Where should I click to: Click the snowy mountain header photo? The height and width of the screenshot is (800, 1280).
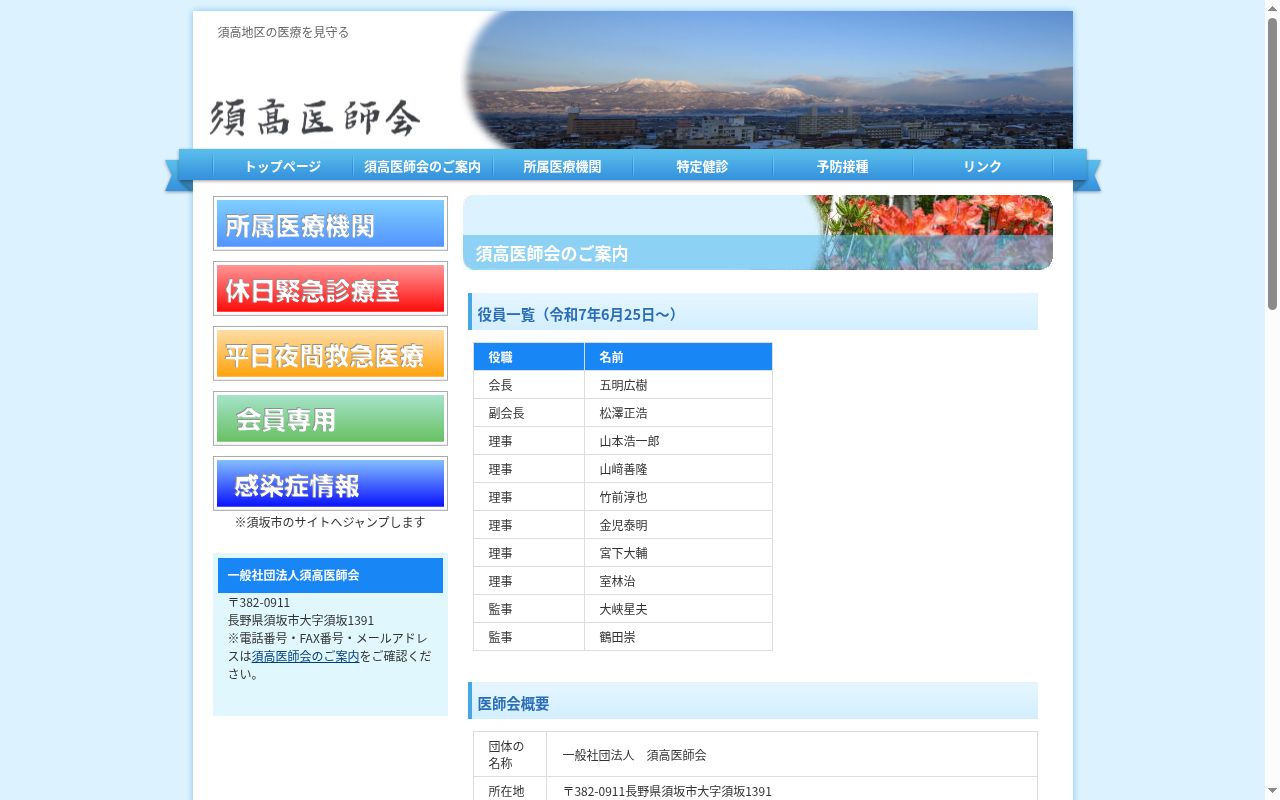(x=768, y=80)
